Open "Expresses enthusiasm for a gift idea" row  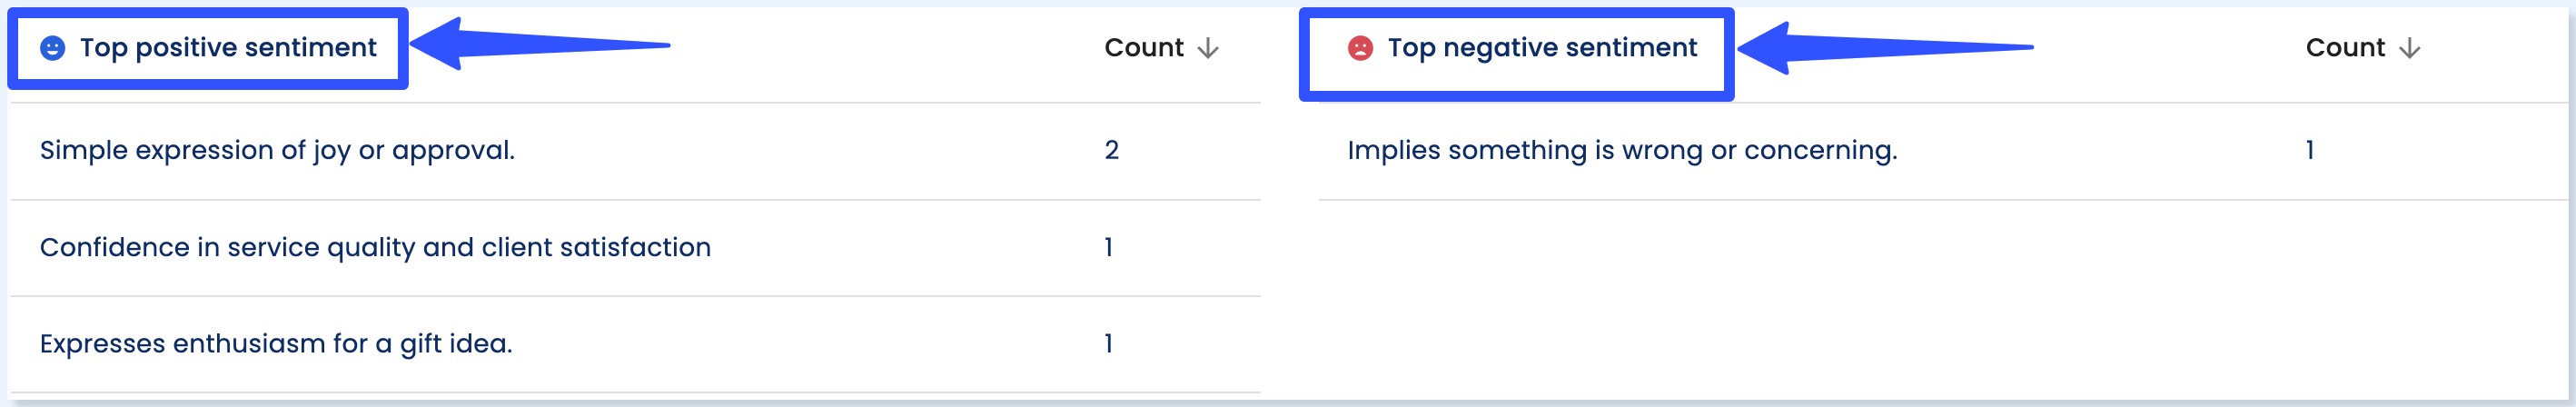[x=276, y=344]
